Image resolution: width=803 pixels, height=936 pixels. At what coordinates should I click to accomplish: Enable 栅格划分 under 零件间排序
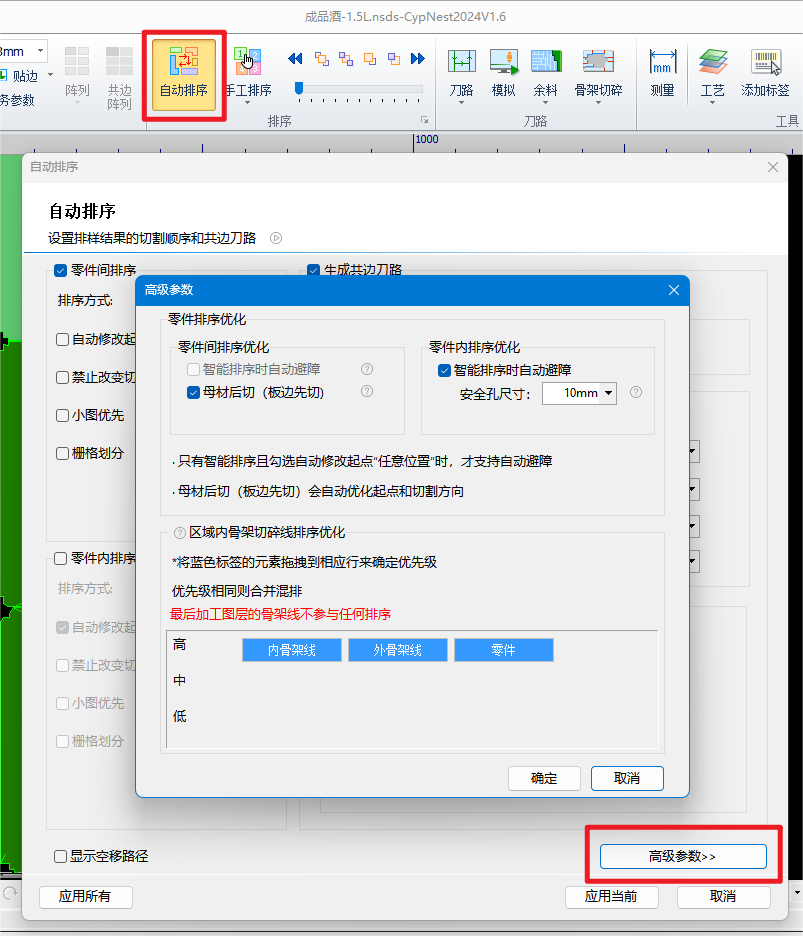click(x=62, y=453)
